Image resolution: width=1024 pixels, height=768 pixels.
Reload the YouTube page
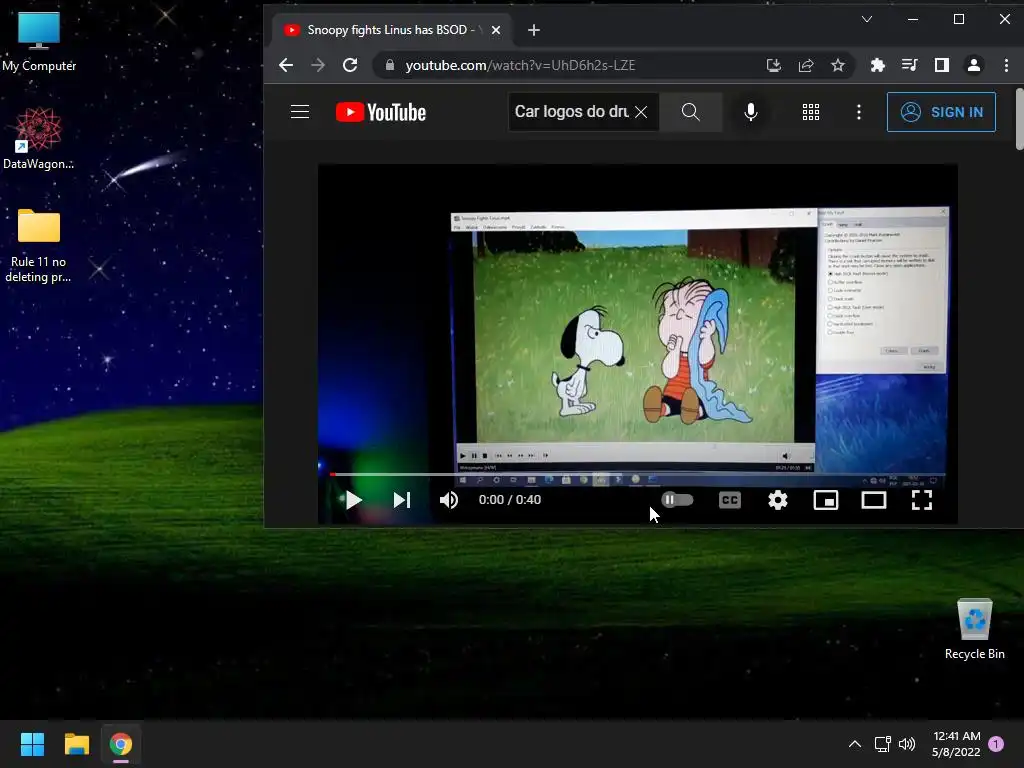[x=350, y=65]
